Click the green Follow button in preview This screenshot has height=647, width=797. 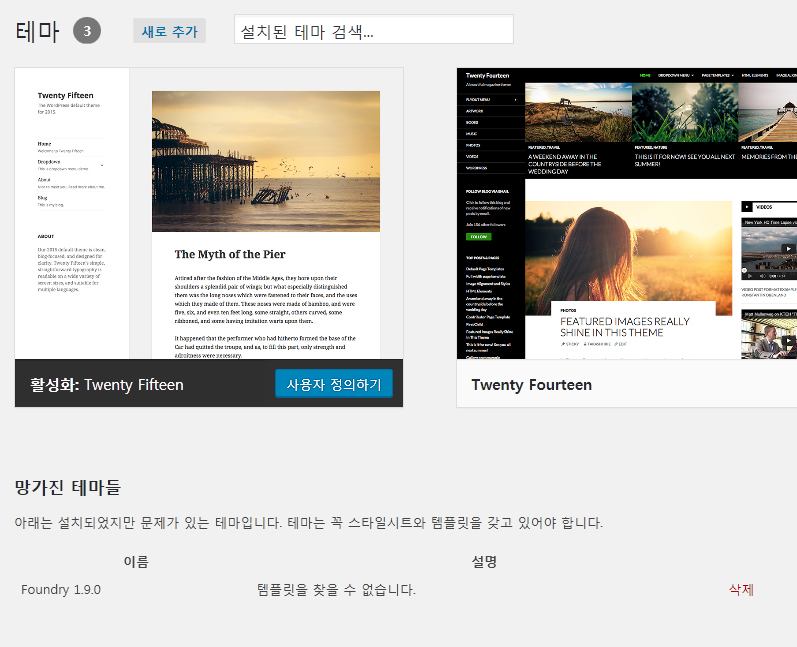477,236
